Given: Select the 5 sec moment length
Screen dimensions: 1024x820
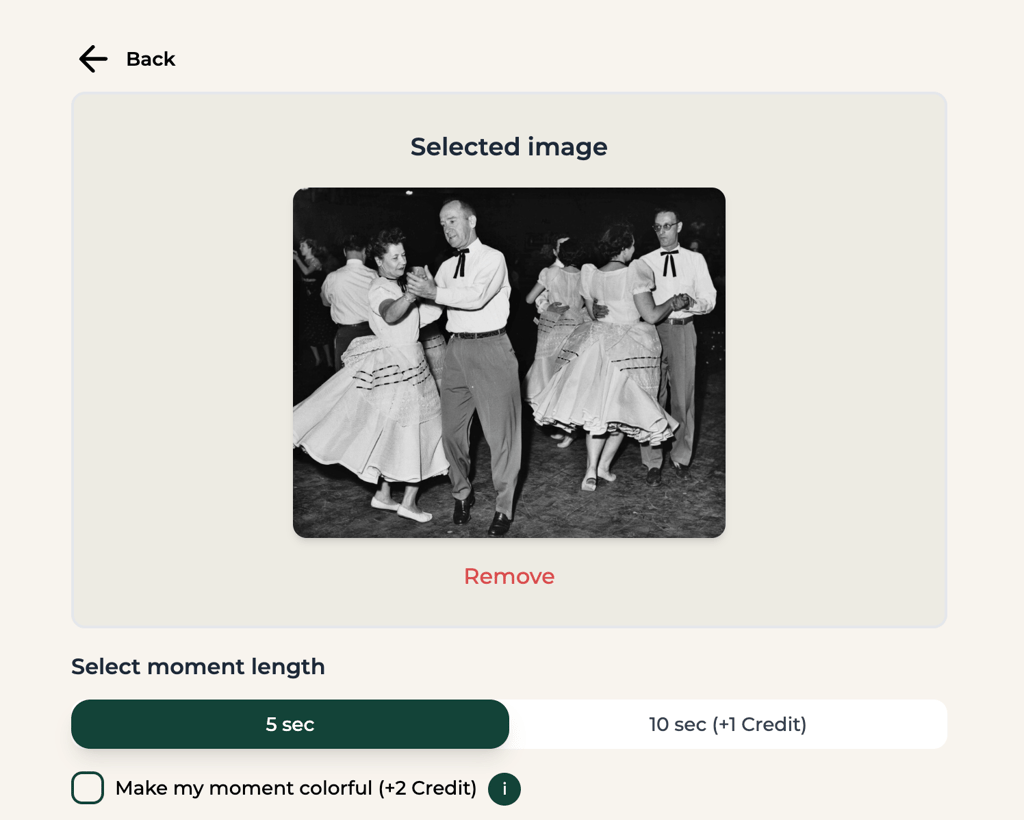Looking at the screenshot, I should click(x=290, y=724).
